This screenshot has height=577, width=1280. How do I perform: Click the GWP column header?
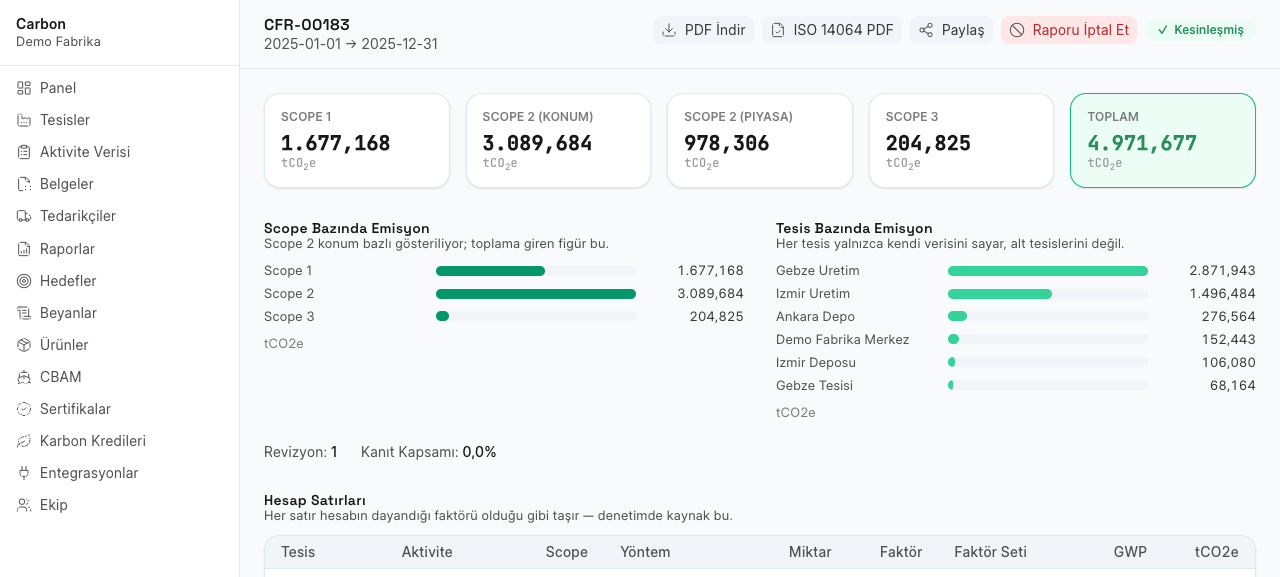[x=1130, y=552]
